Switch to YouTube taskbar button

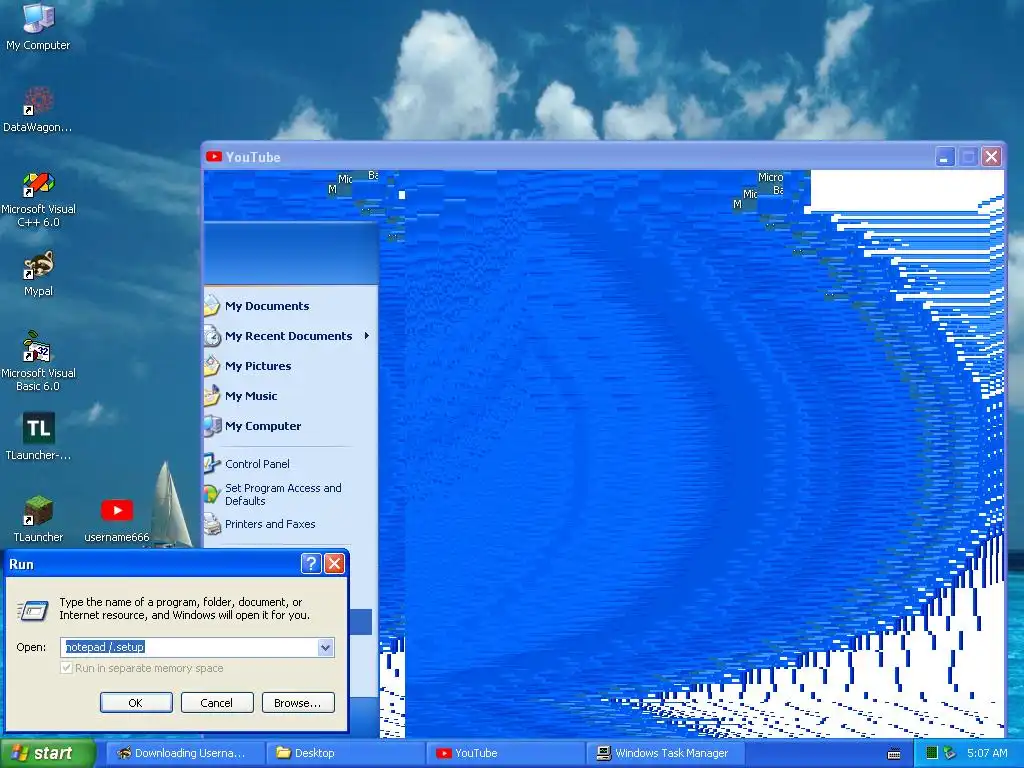click(507, 753)
